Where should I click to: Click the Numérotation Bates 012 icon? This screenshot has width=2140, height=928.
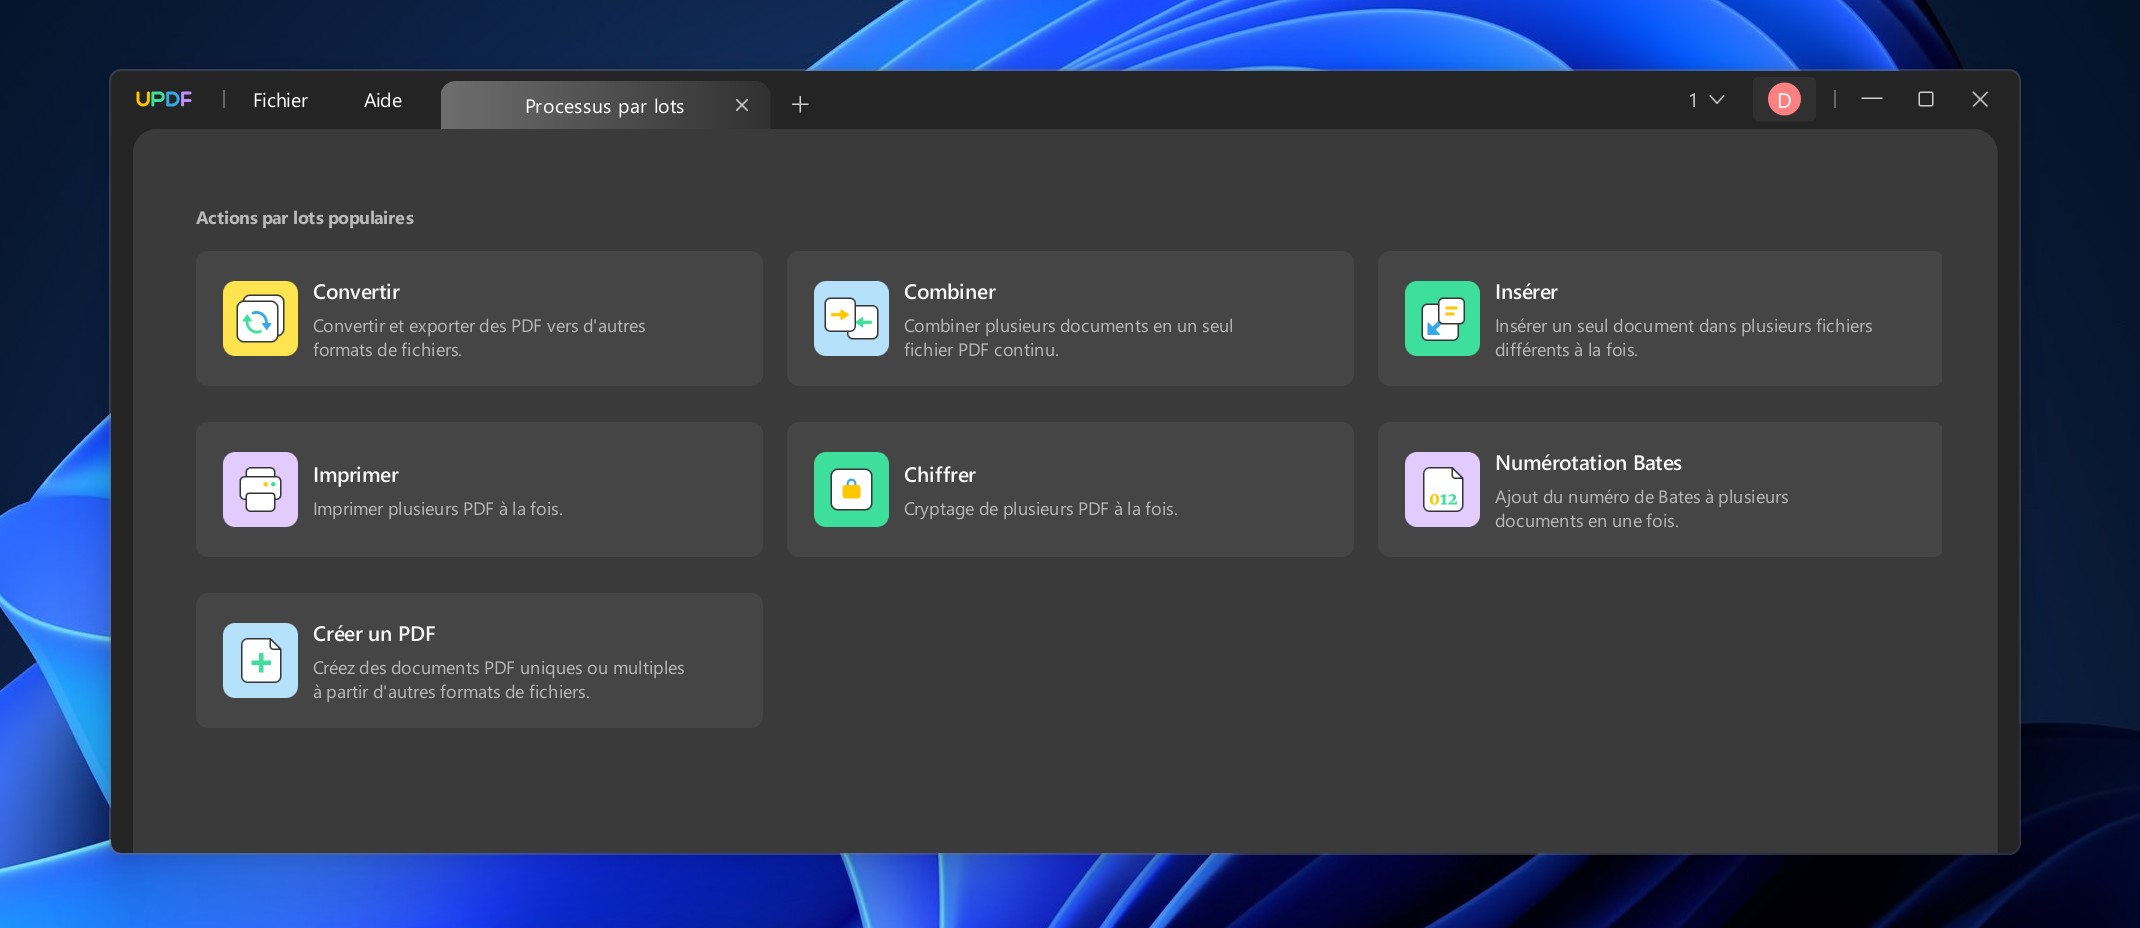coord(1442,490)
